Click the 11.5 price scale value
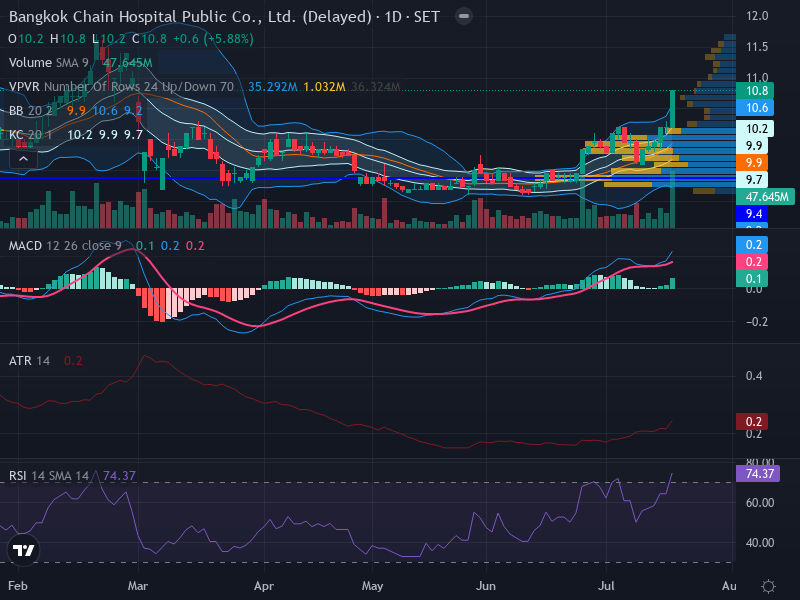Image resolution: width=800 pixels, height=600 pixels. (x=757, y=47)
